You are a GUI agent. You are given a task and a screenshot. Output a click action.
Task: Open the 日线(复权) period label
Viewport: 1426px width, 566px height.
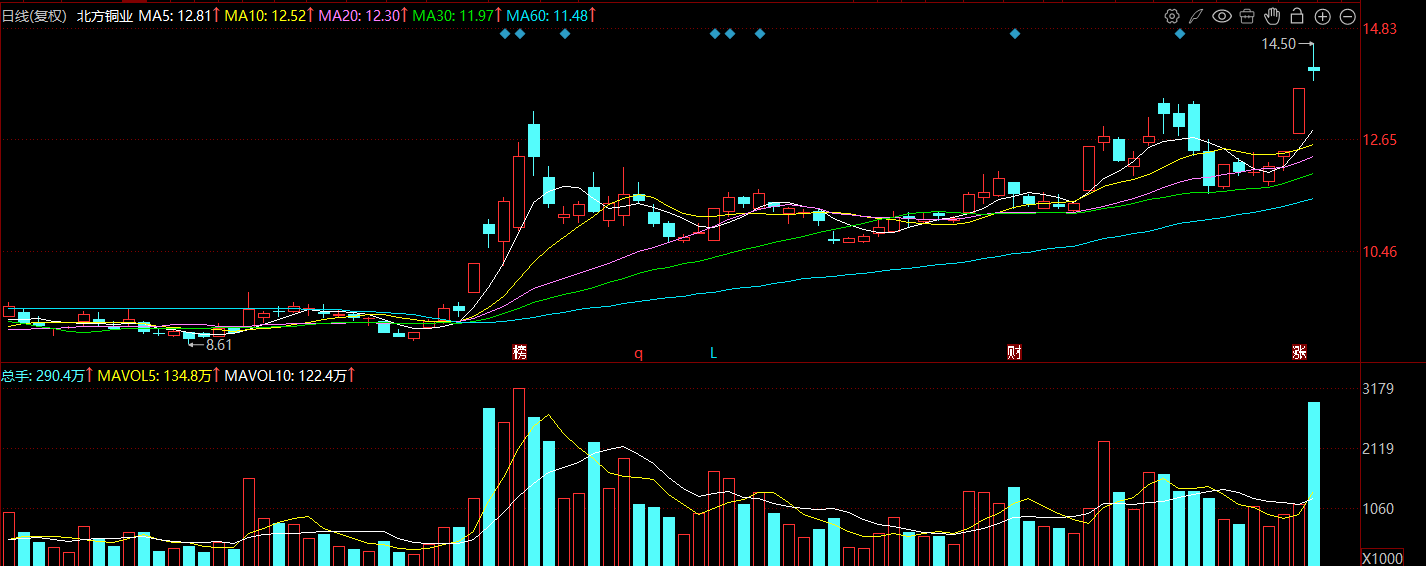[35, 16]
